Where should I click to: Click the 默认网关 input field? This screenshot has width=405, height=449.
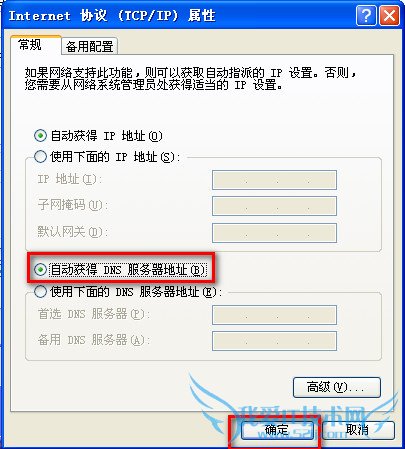pos(274,233)
